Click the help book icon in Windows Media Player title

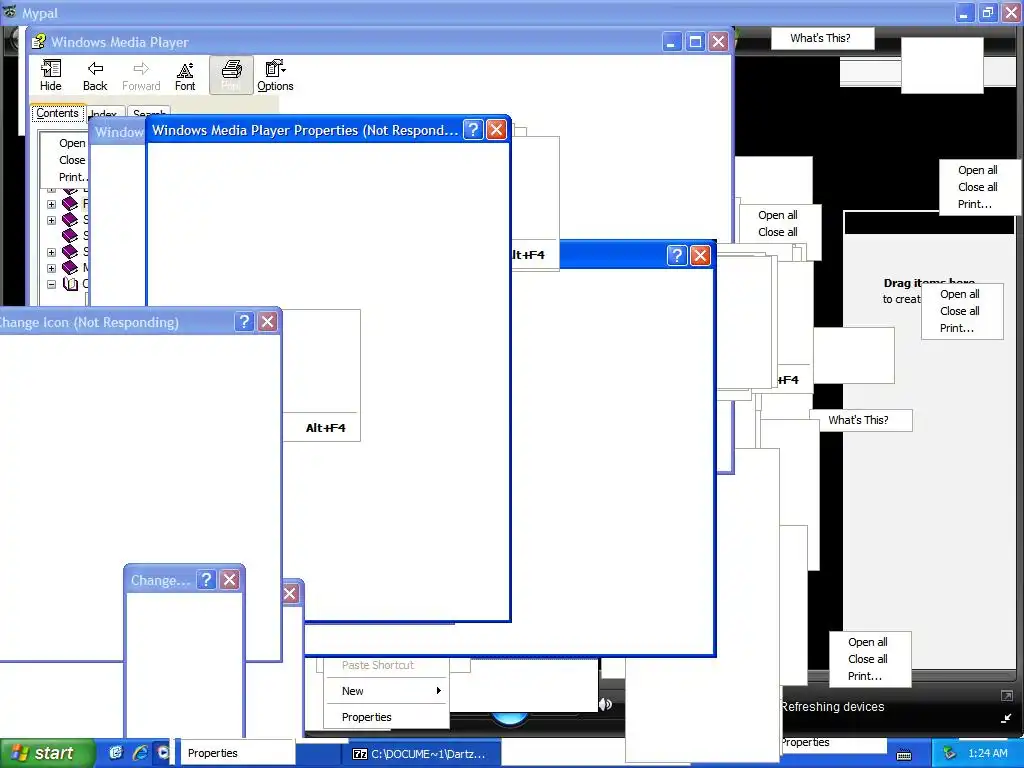[x=39, y=42]
